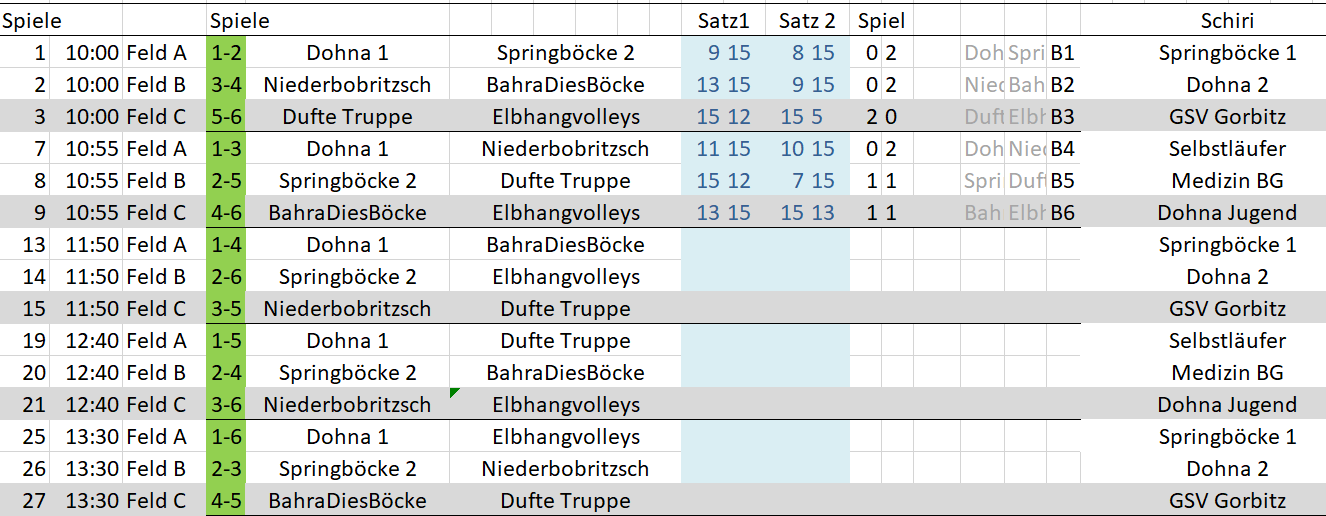This screenshot has width=1326, height=516.
Task: Click the cell labeled B5
Action: click(x=1062, y=181)
